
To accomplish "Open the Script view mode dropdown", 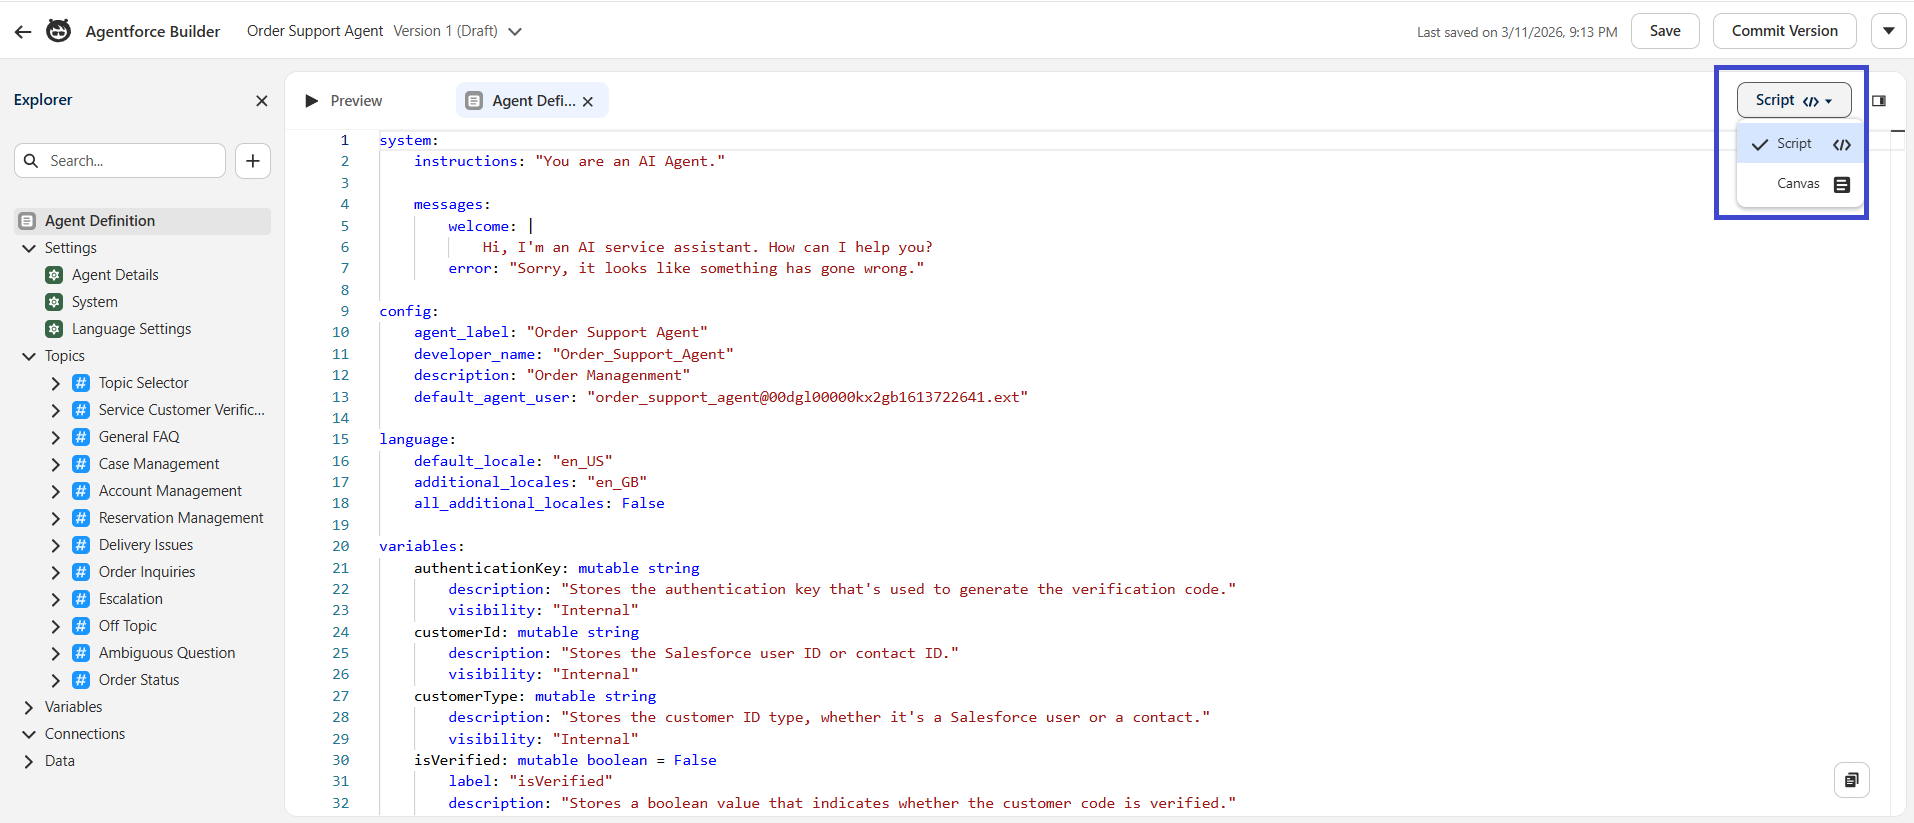I will pos(1794,100).
